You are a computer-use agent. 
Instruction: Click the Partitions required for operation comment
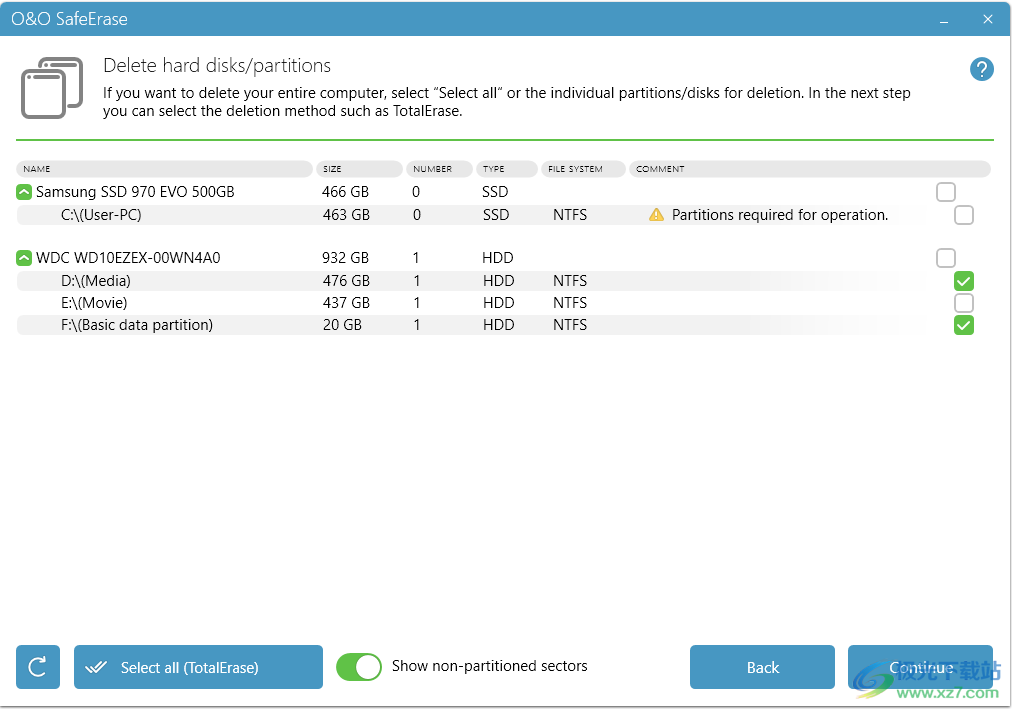pos(780,215)
